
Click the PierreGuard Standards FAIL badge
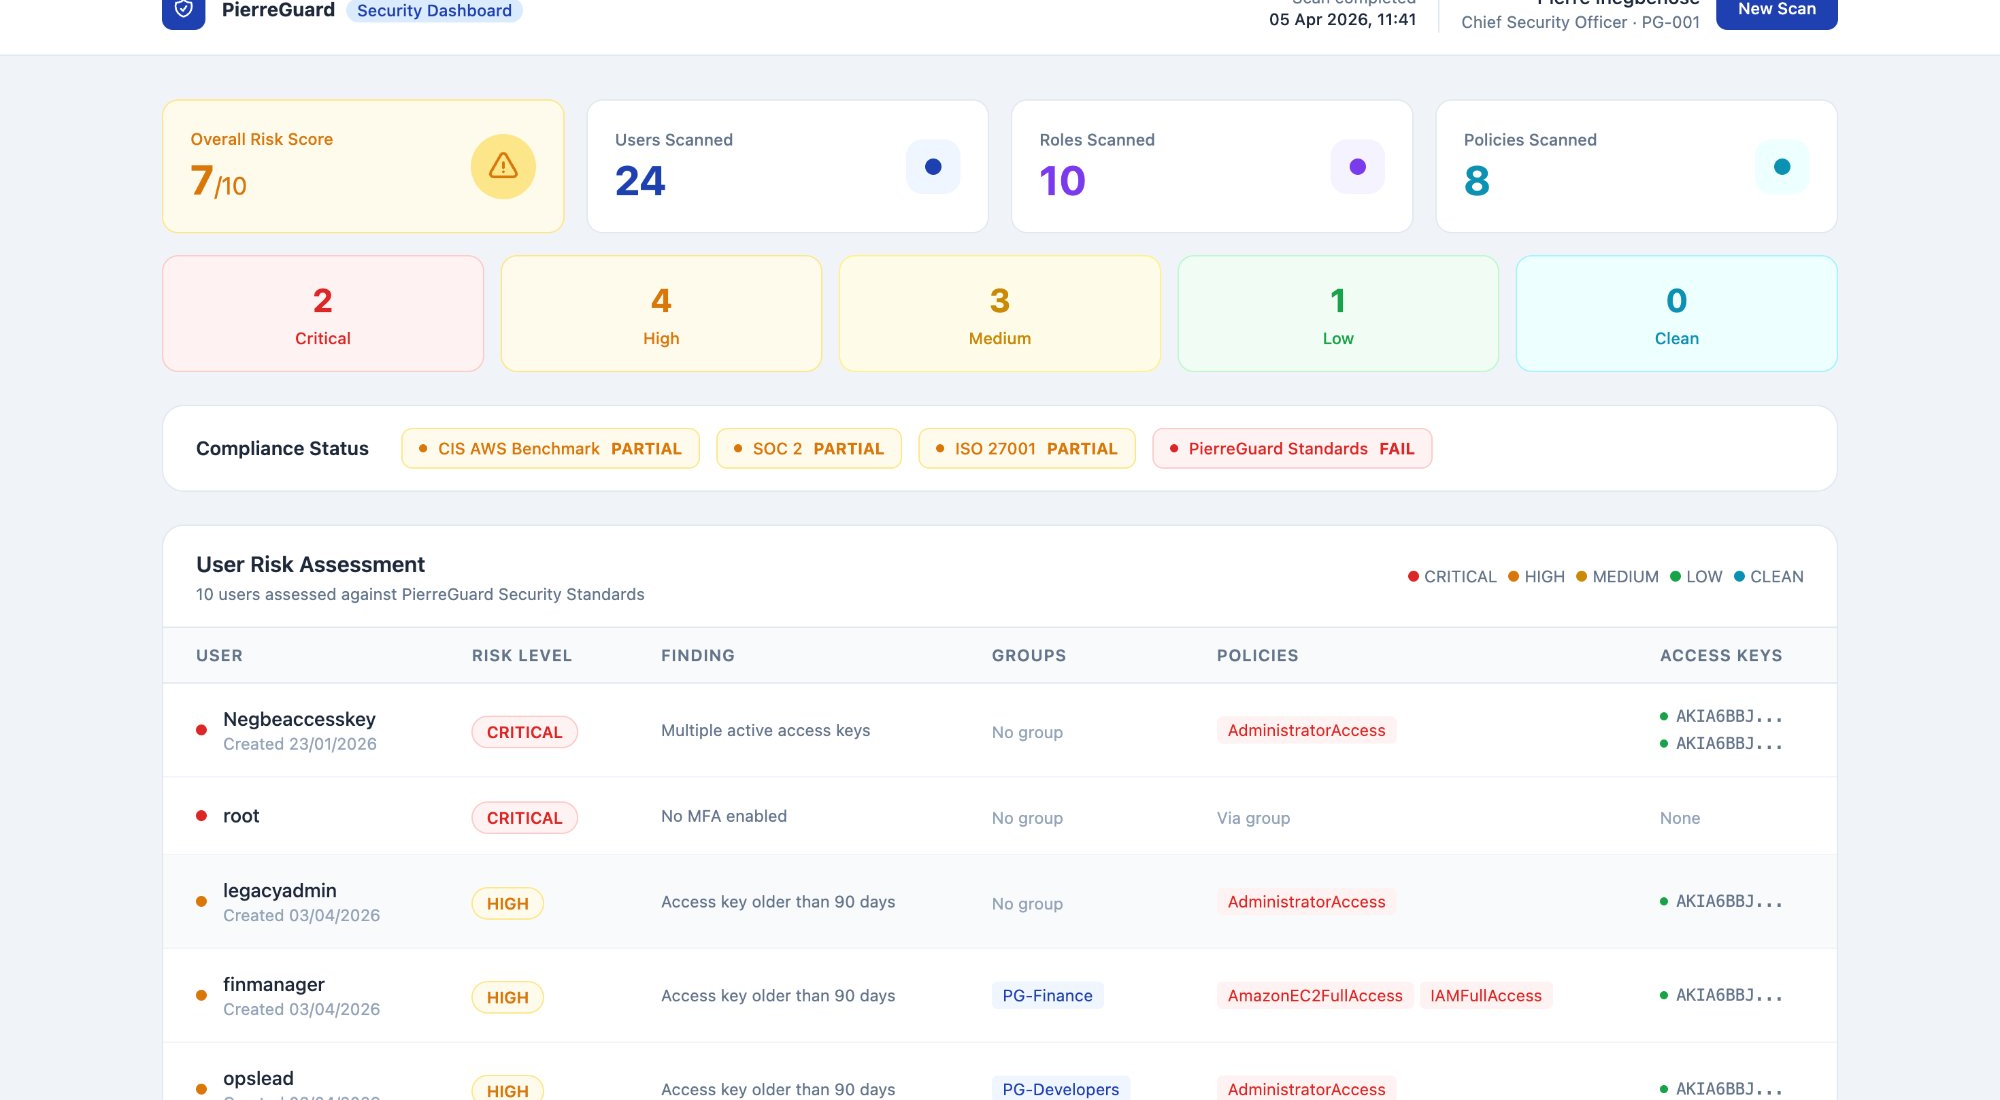point(1291,449)
